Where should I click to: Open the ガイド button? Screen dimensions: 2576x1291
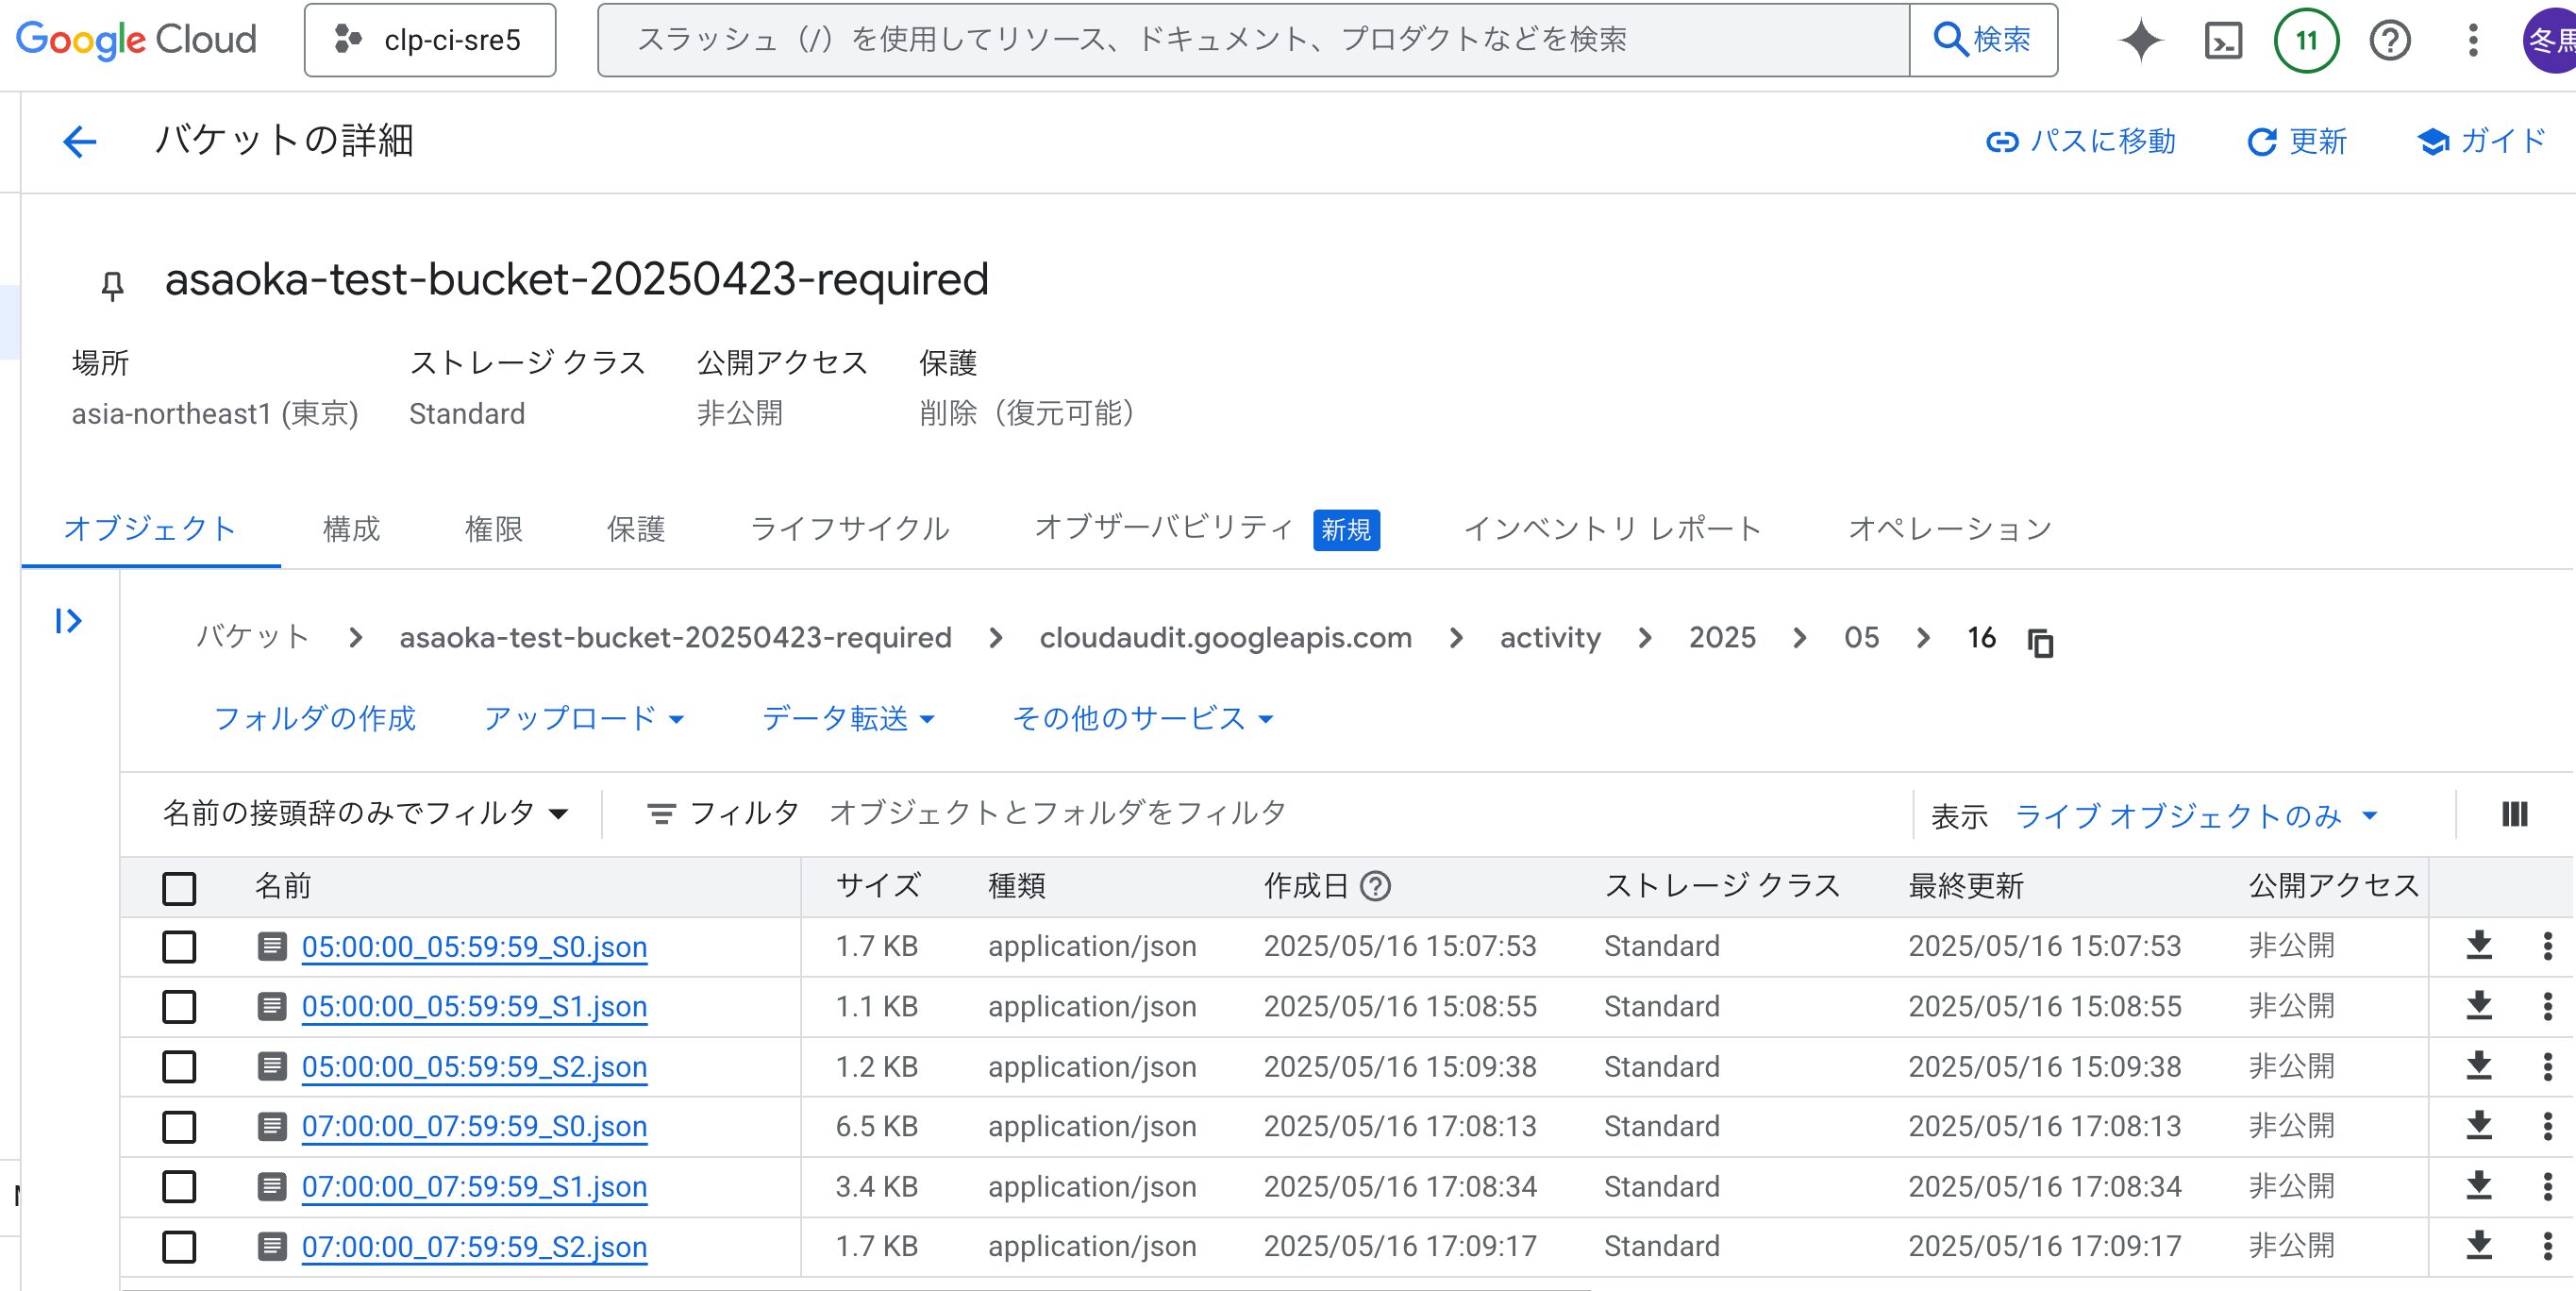[2482, 141]
